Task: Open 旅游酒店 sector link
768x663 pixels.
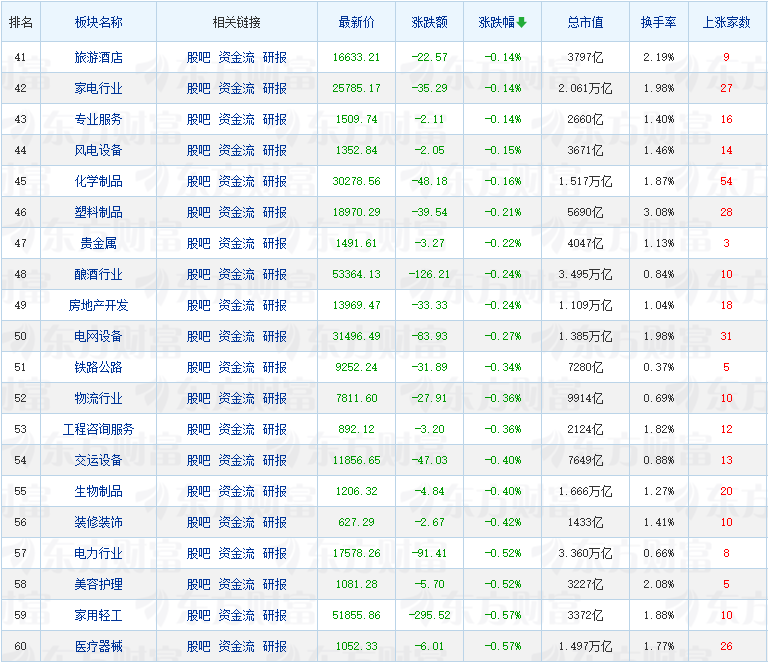Action: point(99,57)
